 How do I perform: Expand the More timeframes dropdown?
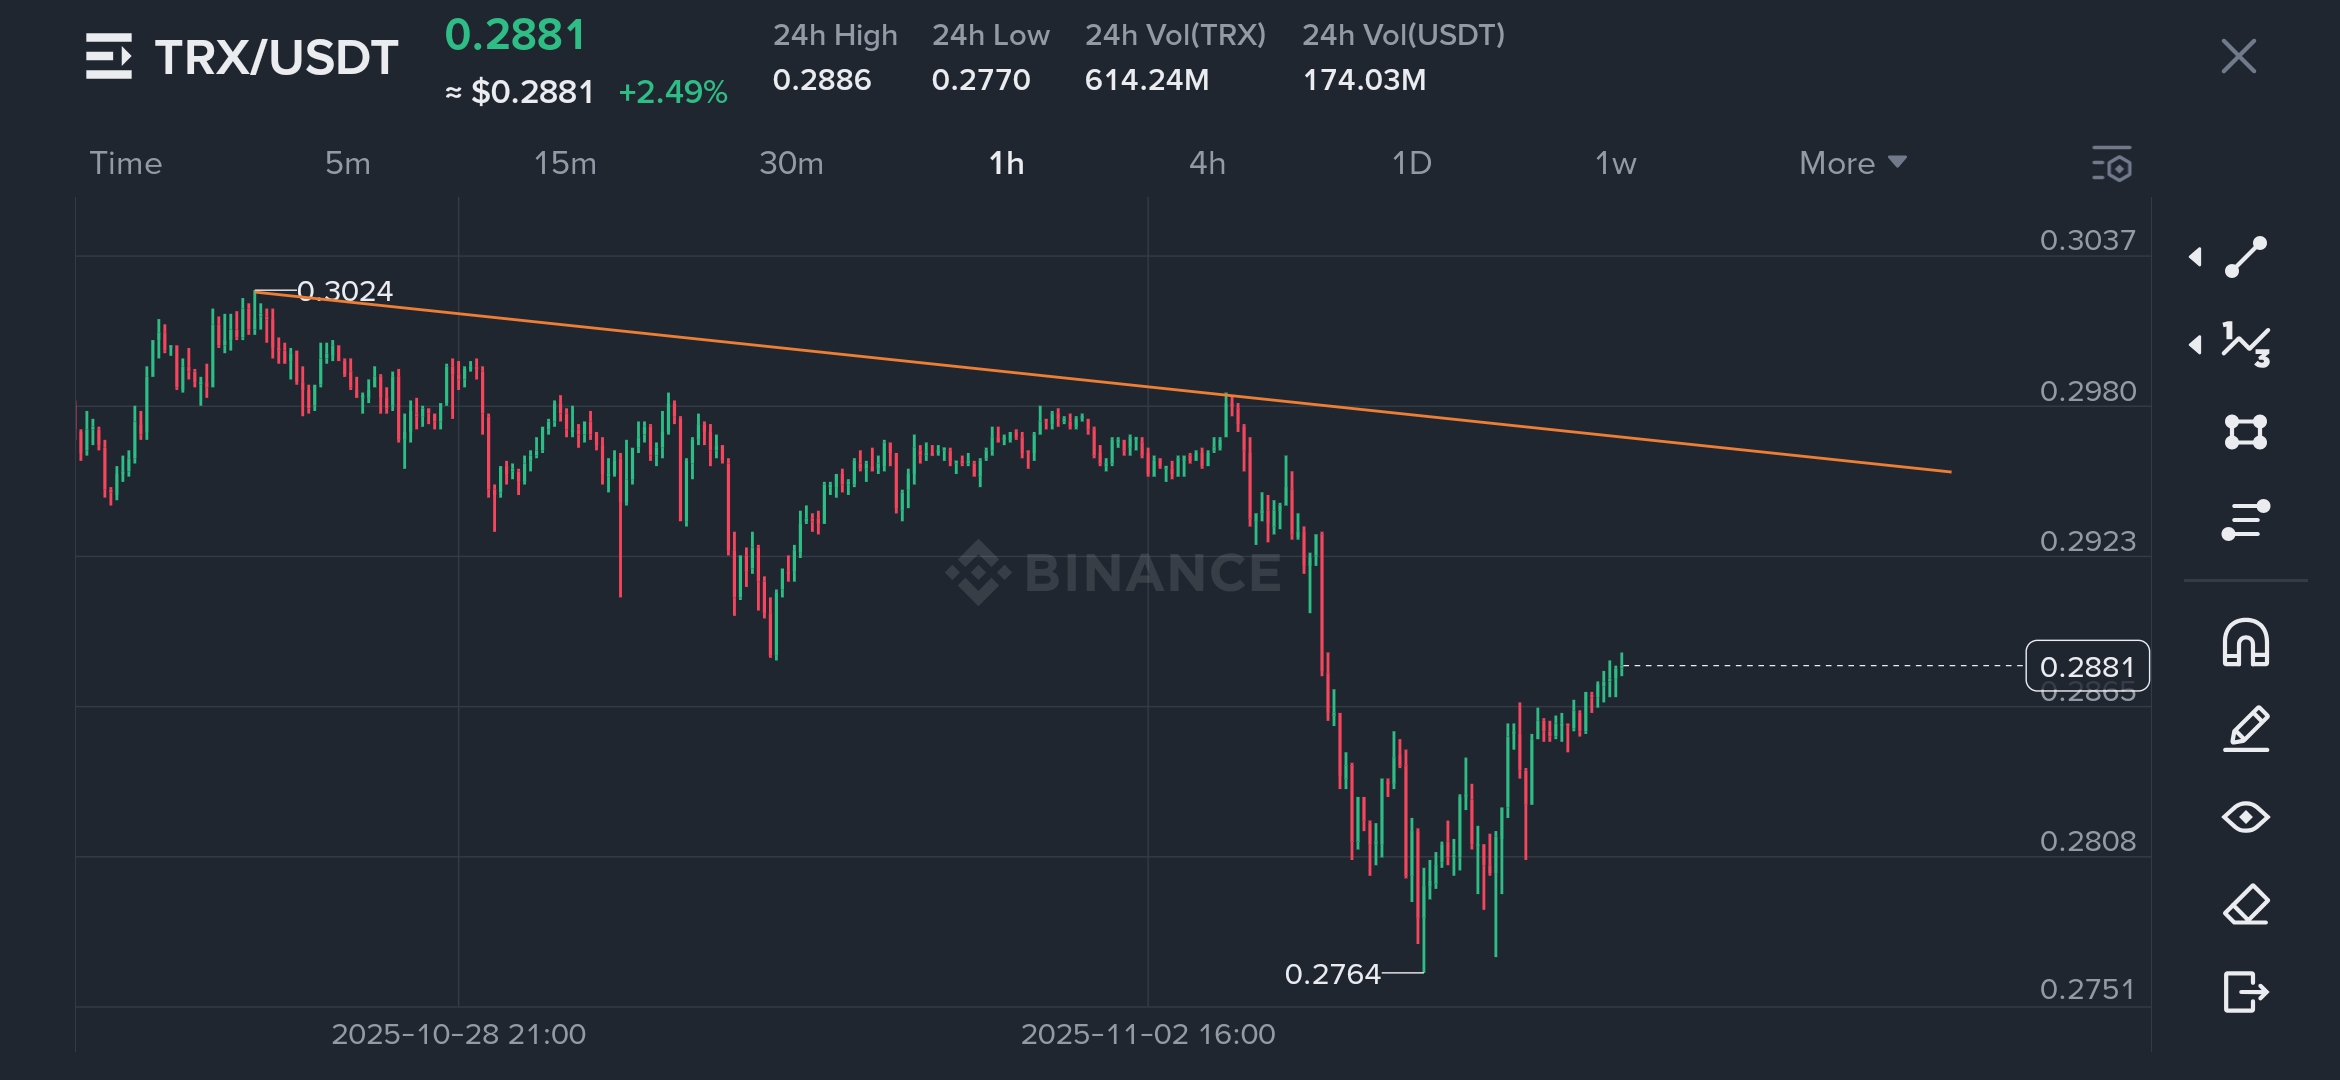(1852, 163)
